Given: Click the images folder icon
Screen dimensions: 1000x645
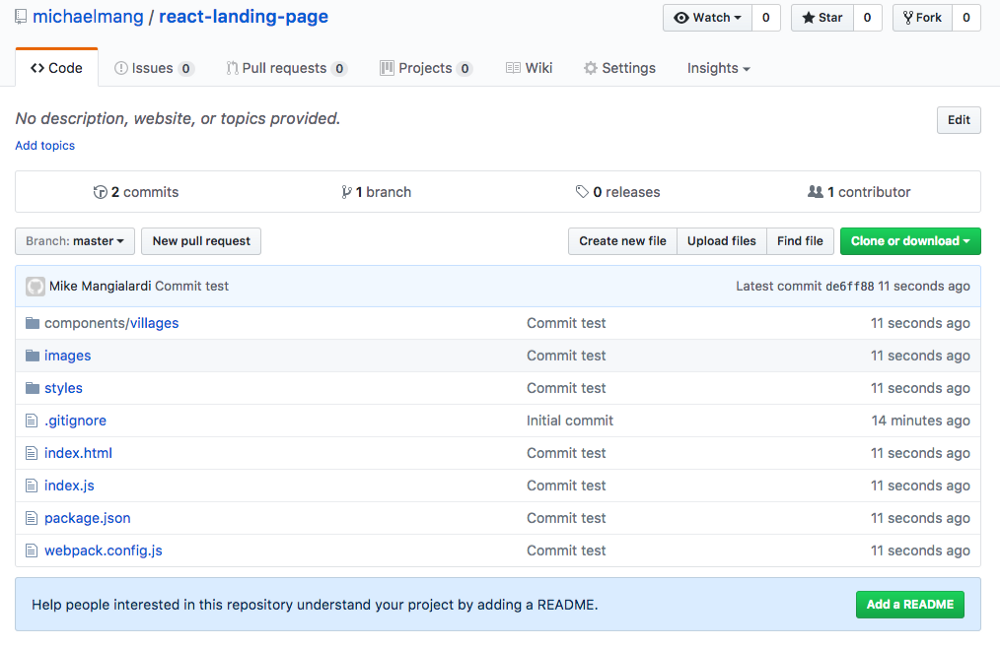Looking at the screenshot, I should pyautogui.click(x=32, y=355).
